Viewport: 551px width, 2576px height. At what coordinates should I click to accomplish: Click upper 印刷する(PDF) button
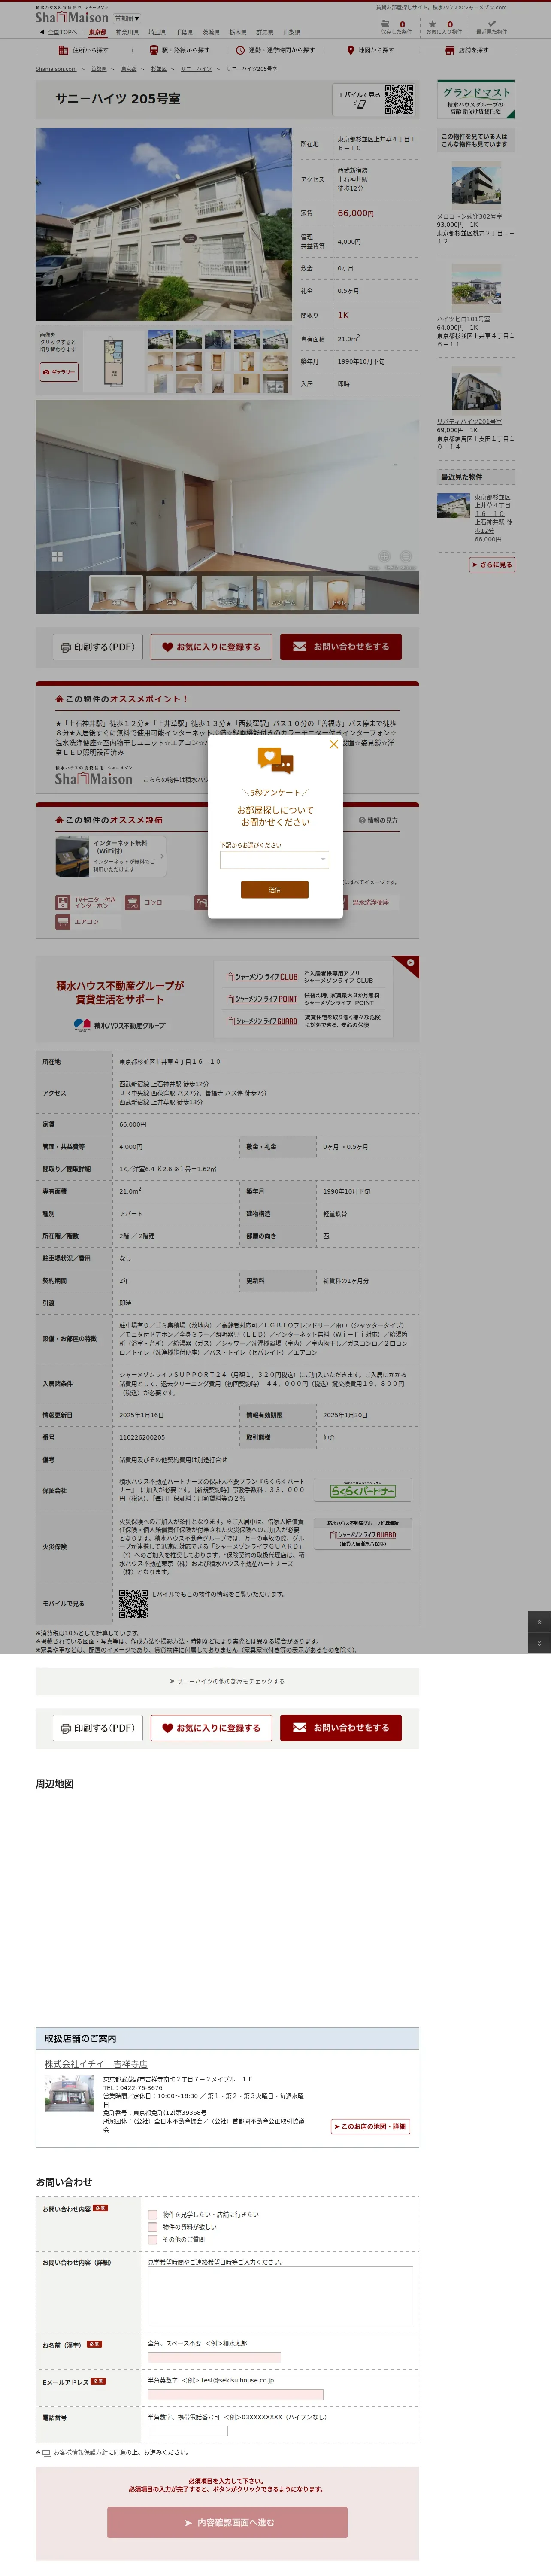click(x=97, y=647)
